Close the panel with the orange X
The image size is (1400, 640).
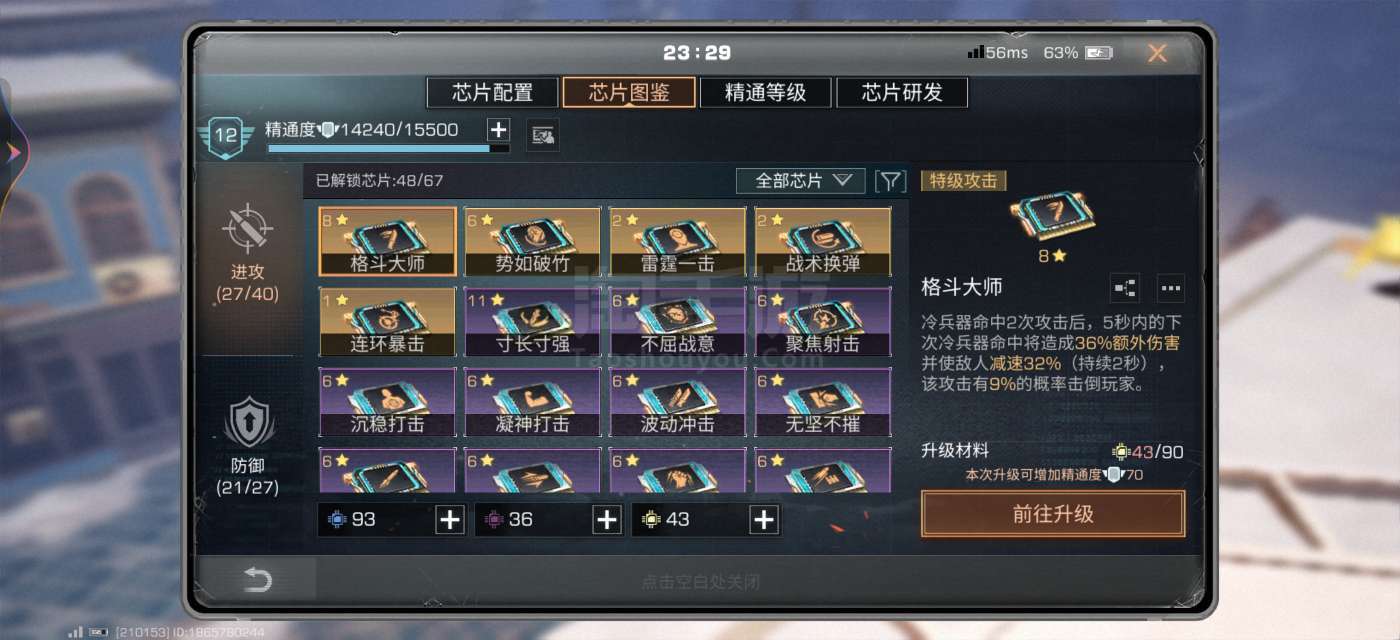coord(1157,53)
